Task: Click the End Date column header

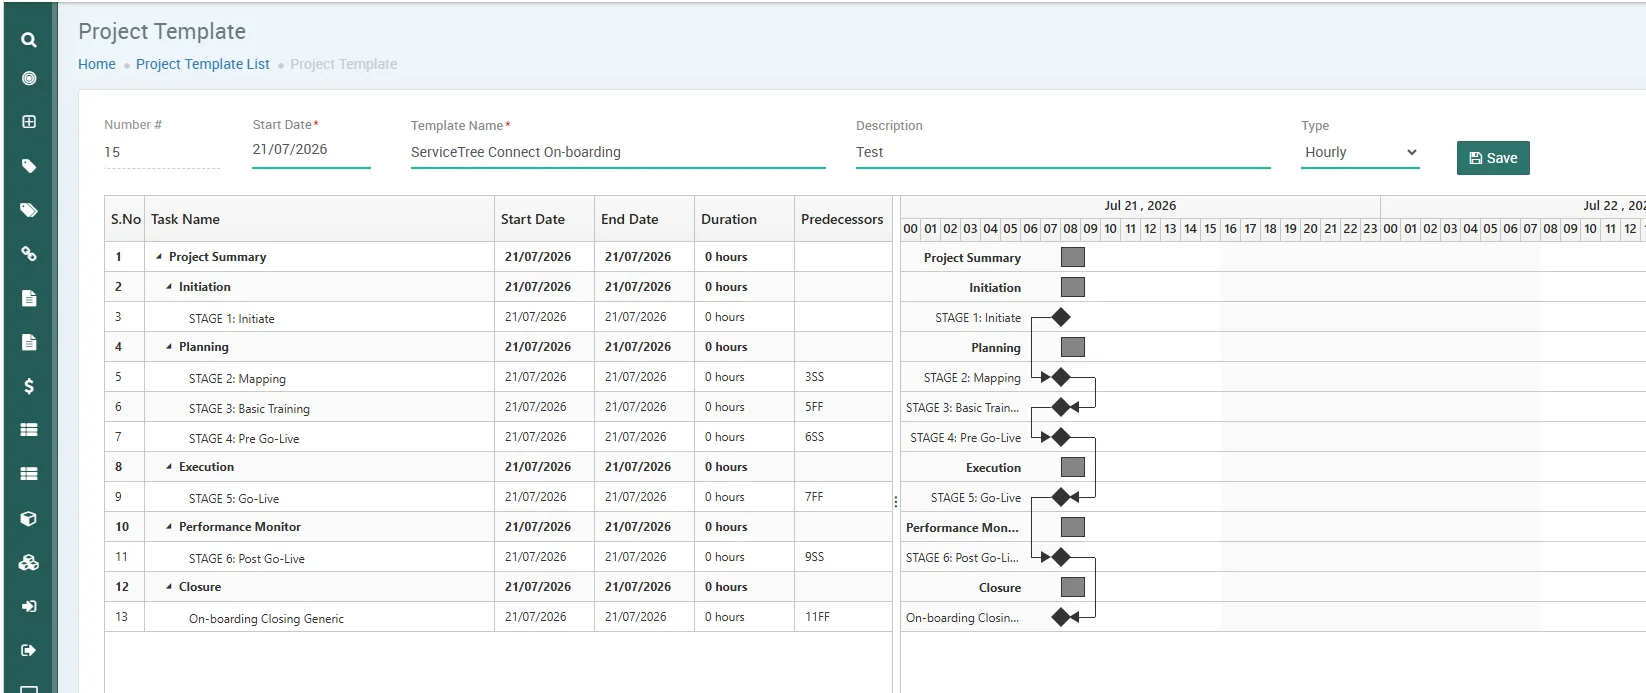Action: 644,219
